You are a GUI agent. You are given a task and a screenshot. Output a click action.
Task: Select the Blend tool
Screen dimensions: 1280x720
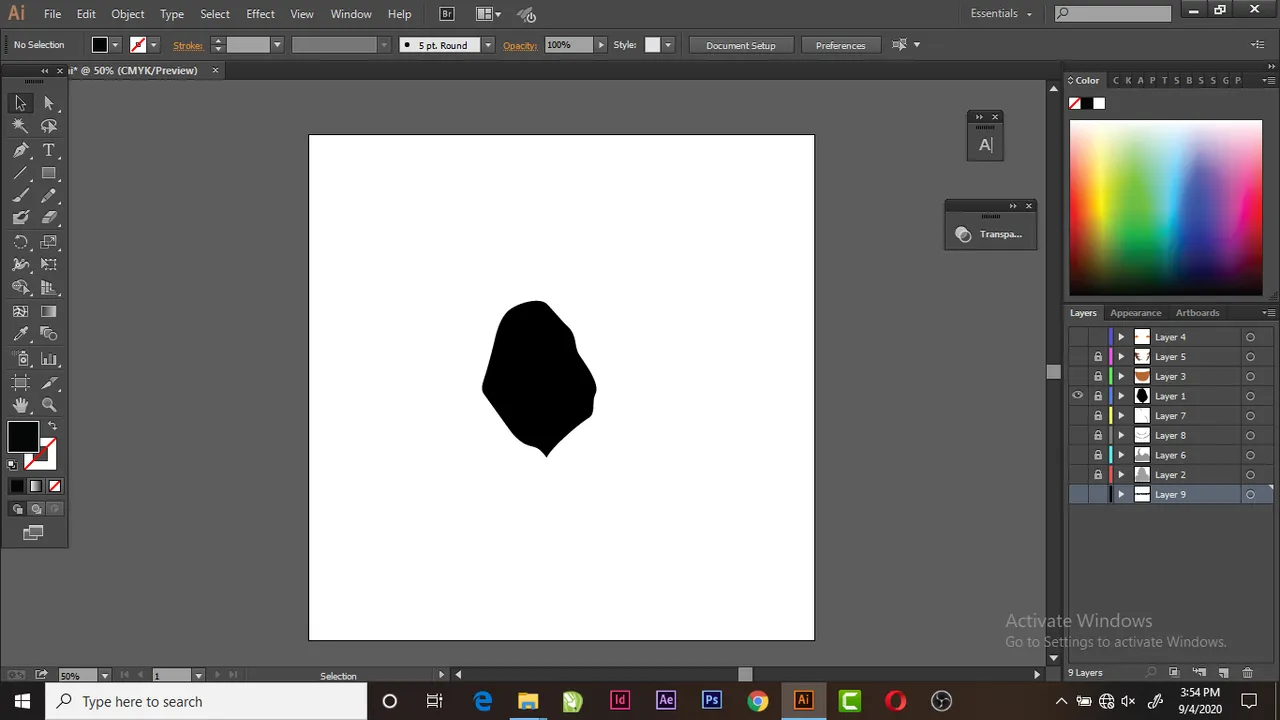[x=49, y=335]
